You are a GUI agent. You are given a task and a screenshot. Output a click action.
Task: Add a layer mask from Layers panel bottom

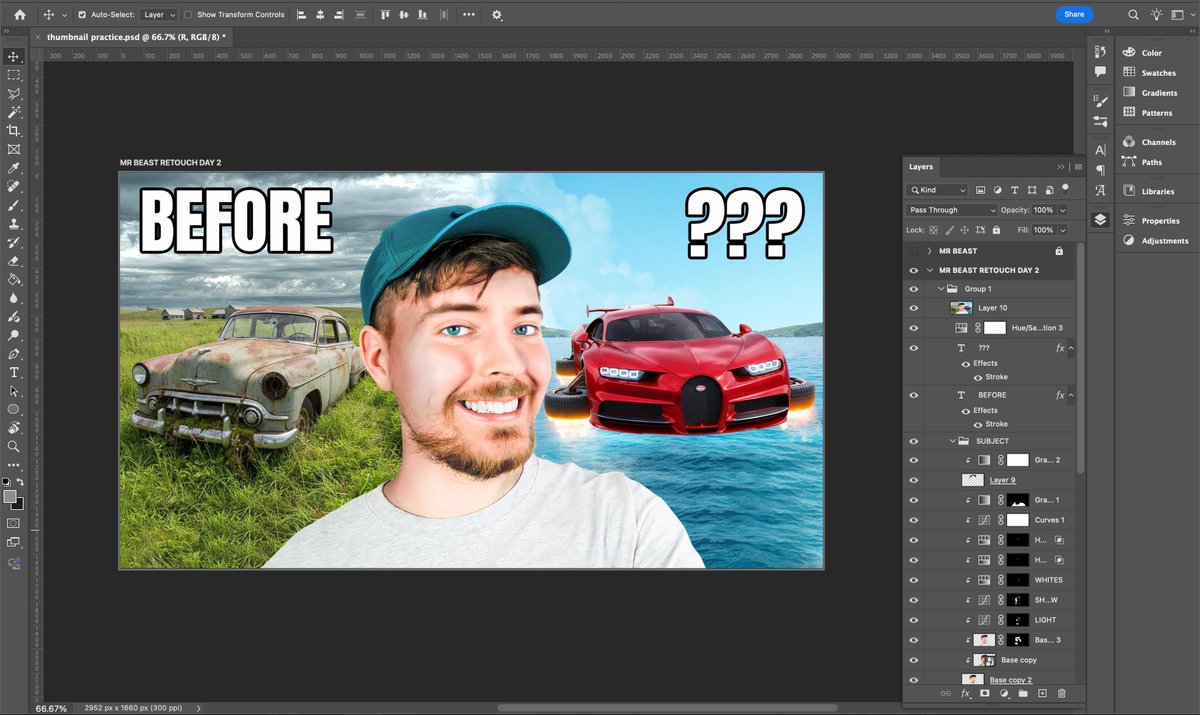coord(985,693)
